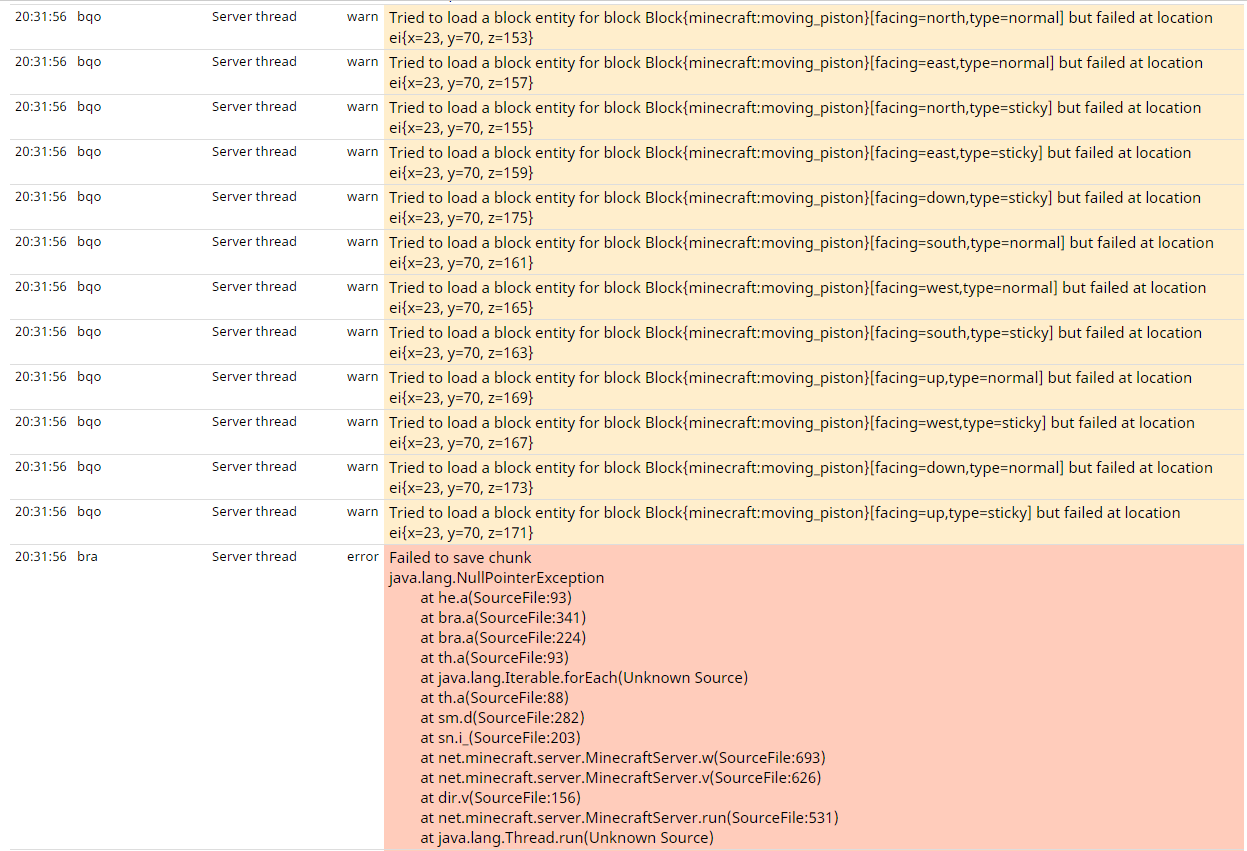Click the MinecraftServer.v(SourceFile:626) stack line

621,778
